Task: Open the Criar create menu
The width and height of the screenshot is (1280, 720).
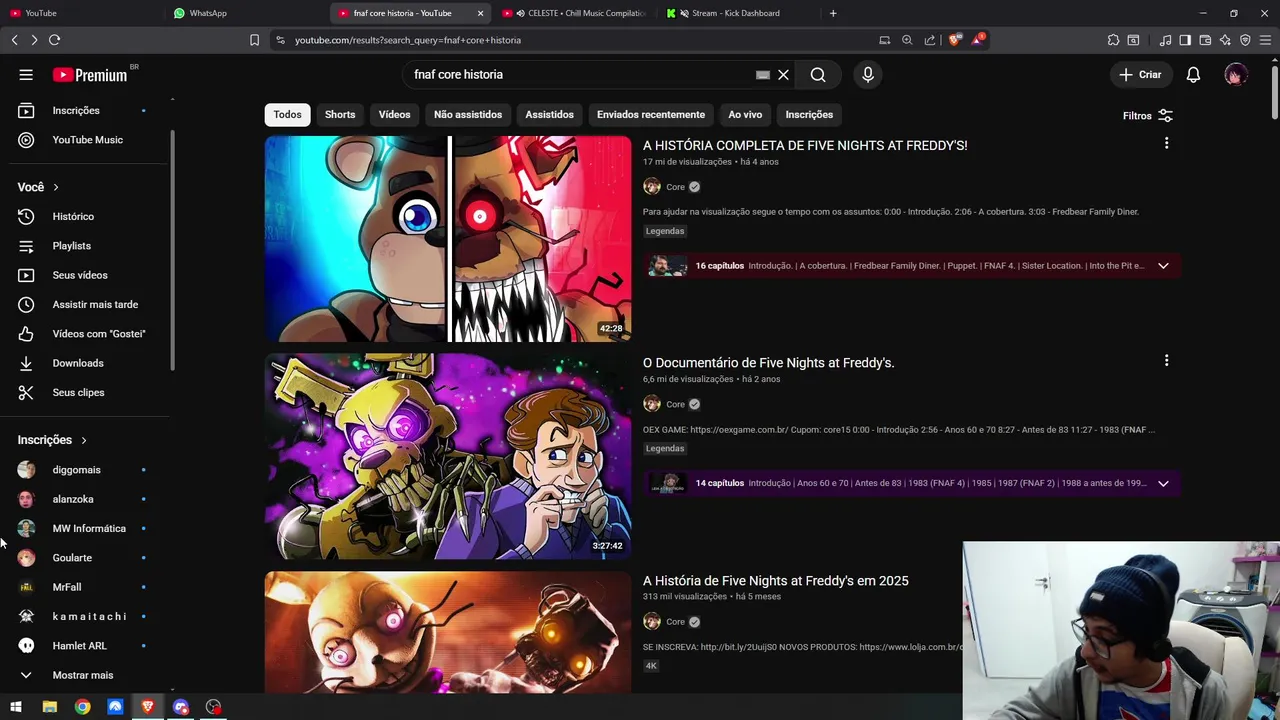Action: coord(1141,74)
